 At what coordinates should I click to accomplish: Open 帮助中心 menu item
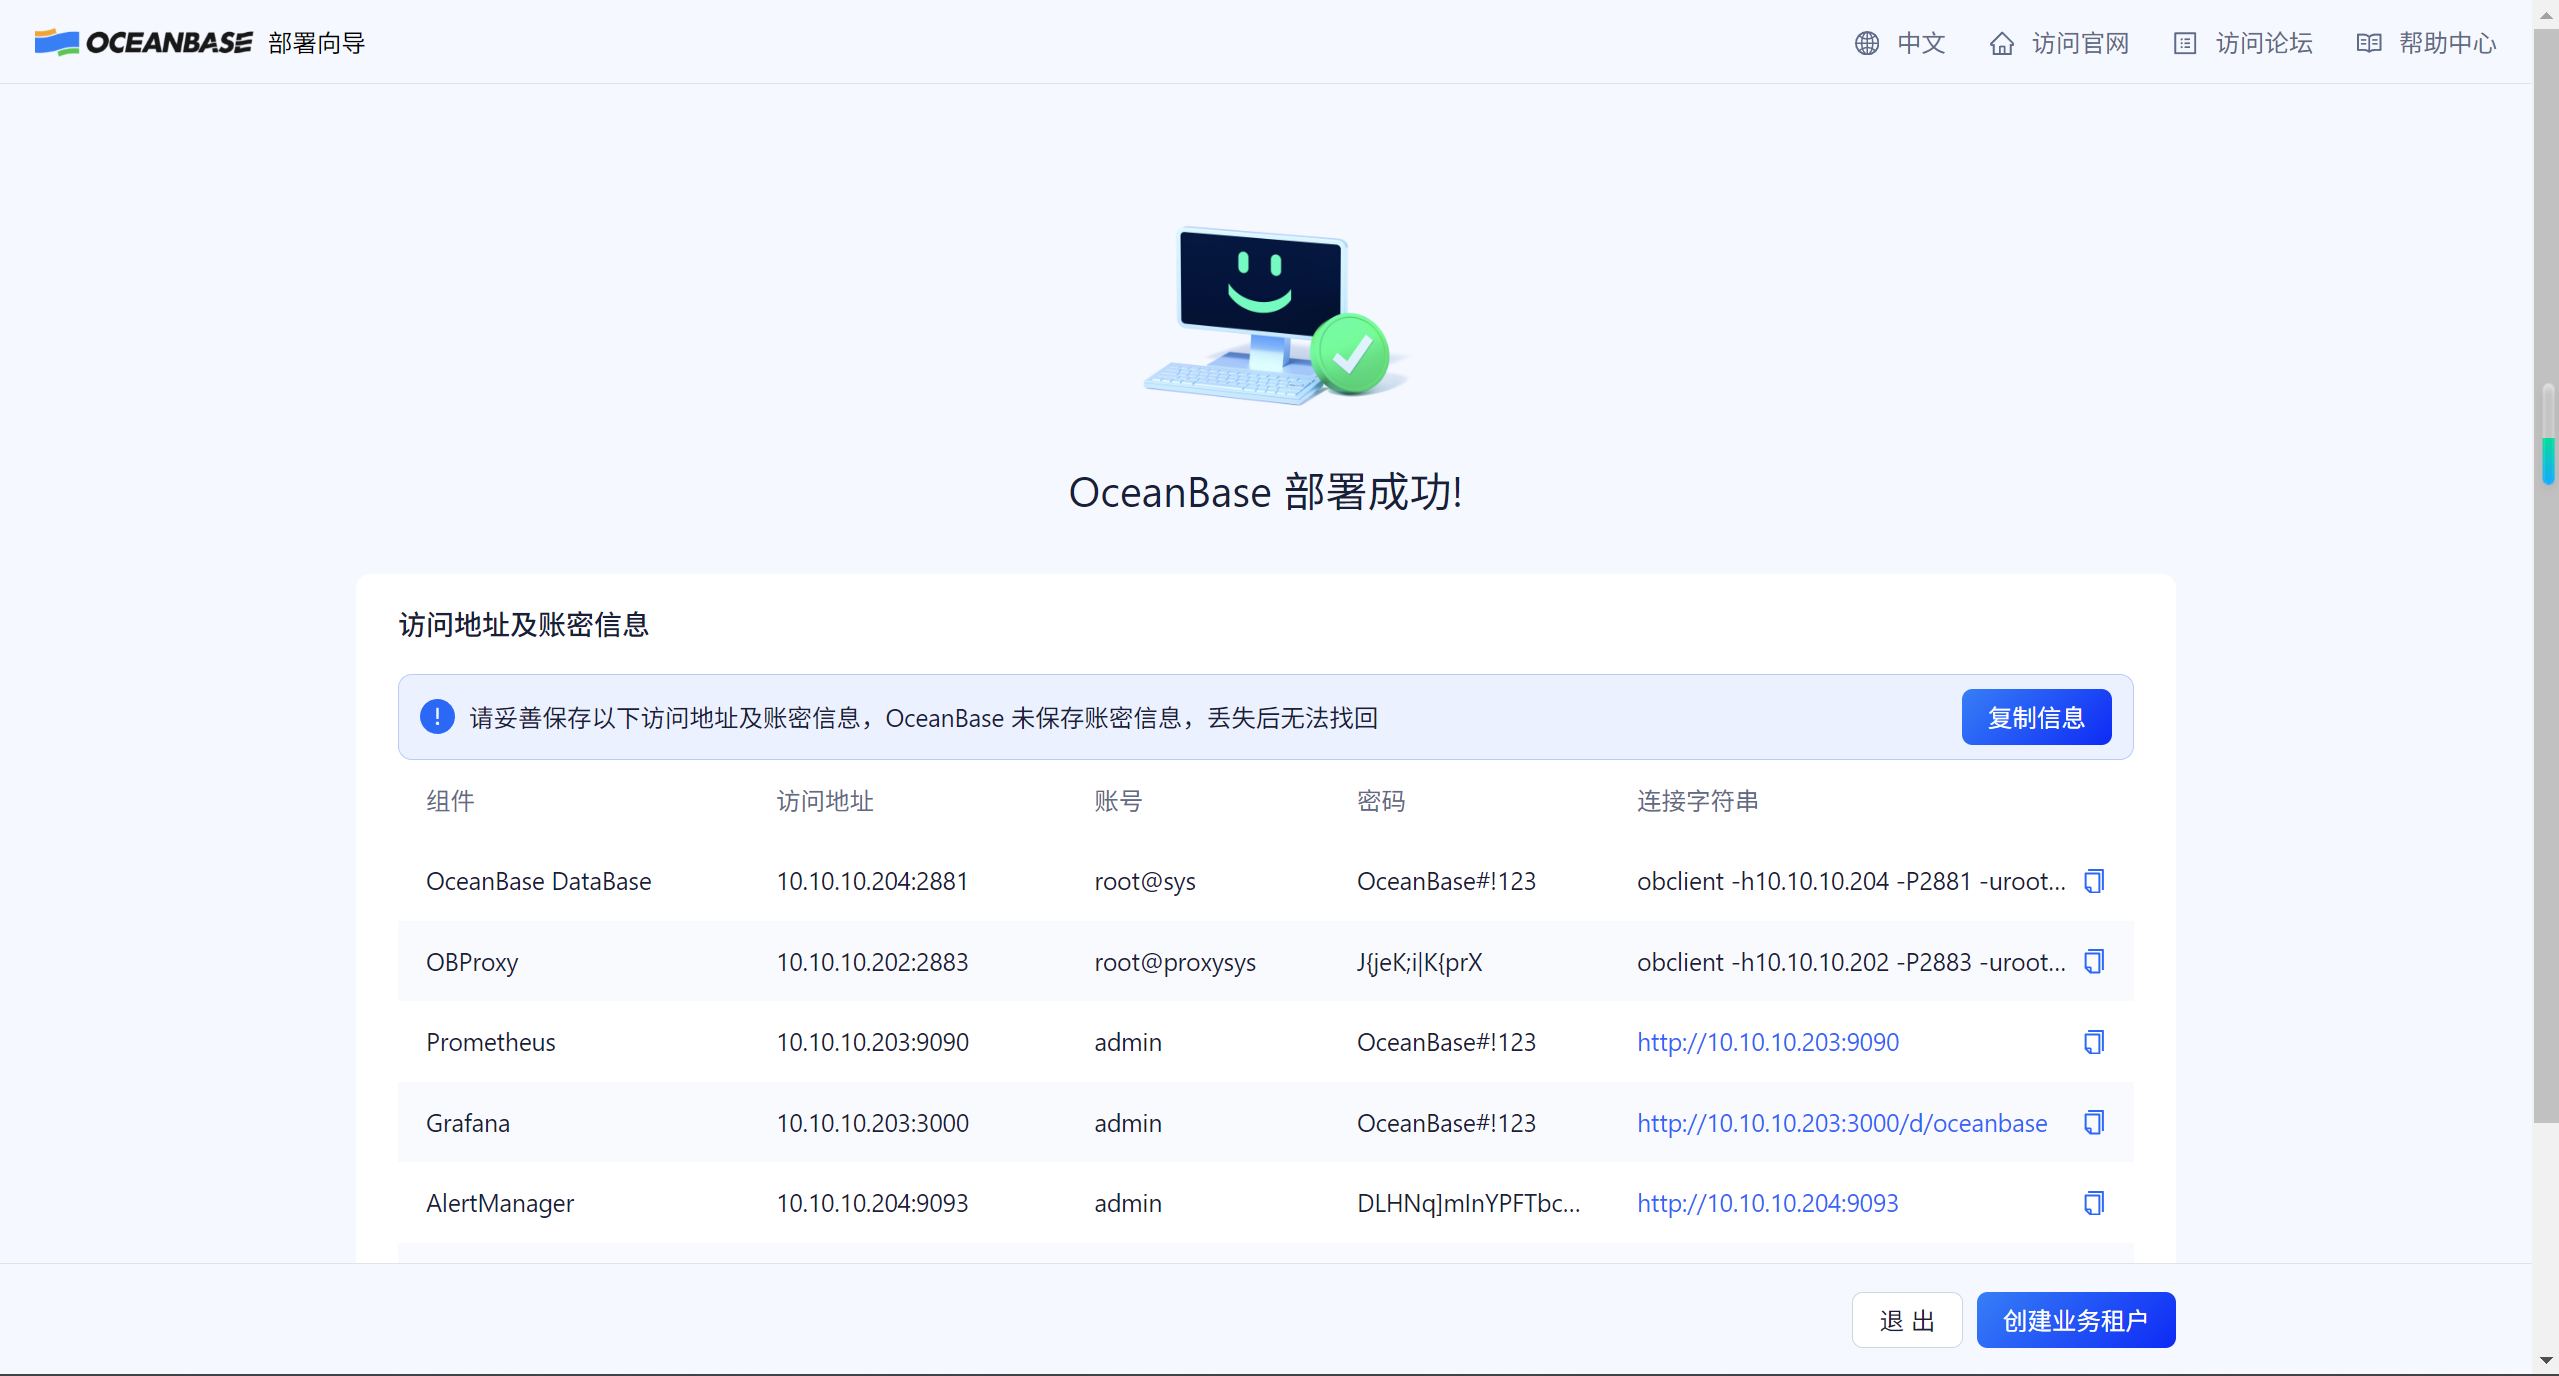pos(2447,43)
